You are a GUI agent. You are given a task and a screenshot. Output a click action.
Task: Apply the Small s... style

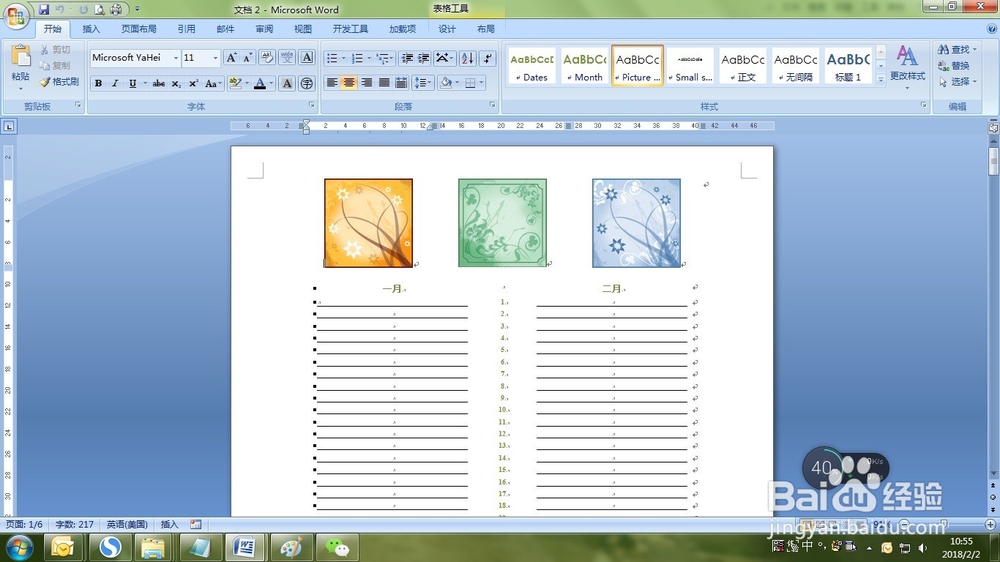(x=690, y=66)
